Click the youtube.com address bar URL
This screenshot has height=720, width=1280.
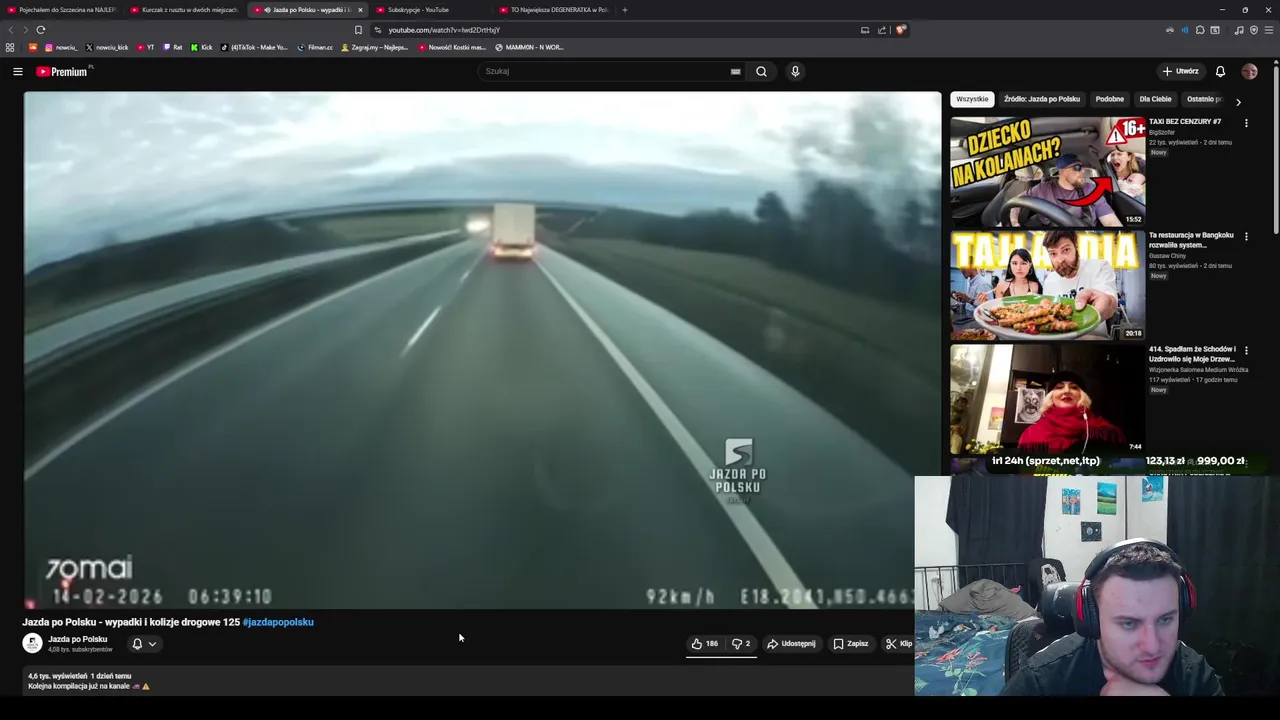click(444, 30)
